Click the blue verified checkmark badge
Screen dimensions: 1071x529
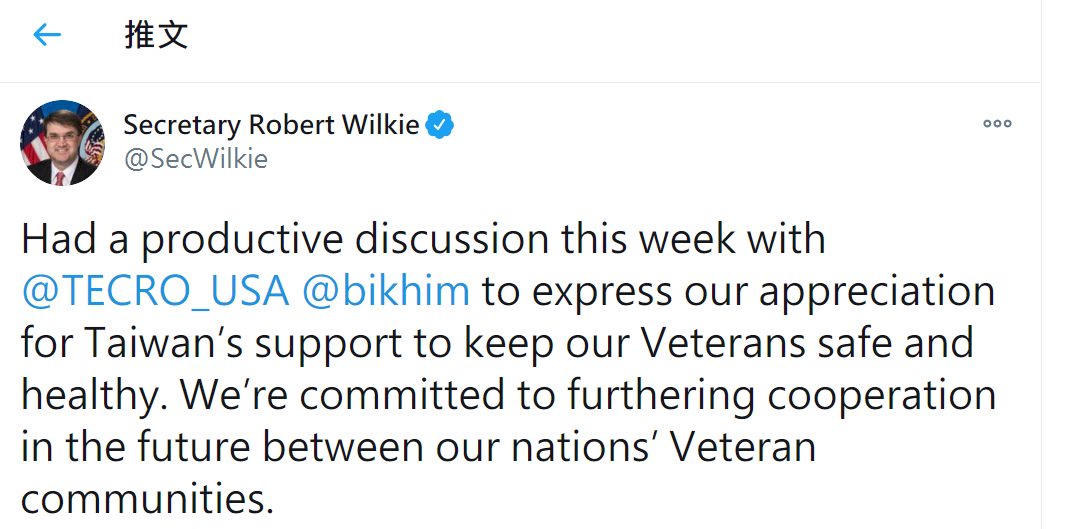(x=439, y=125)
